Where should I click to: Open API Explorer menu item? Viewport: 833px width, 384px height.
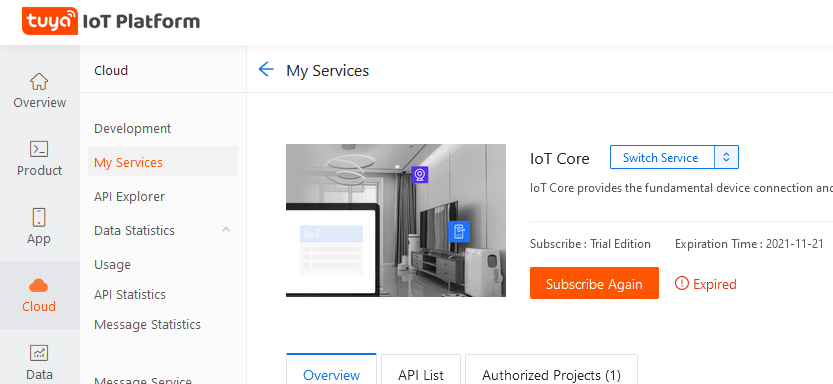tap(130, 197)
